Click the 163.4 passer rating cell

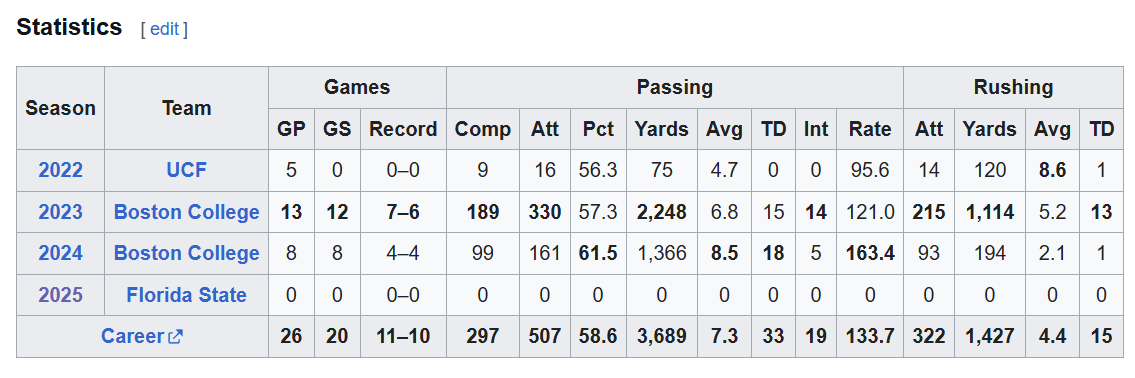(x=870, y=253)
